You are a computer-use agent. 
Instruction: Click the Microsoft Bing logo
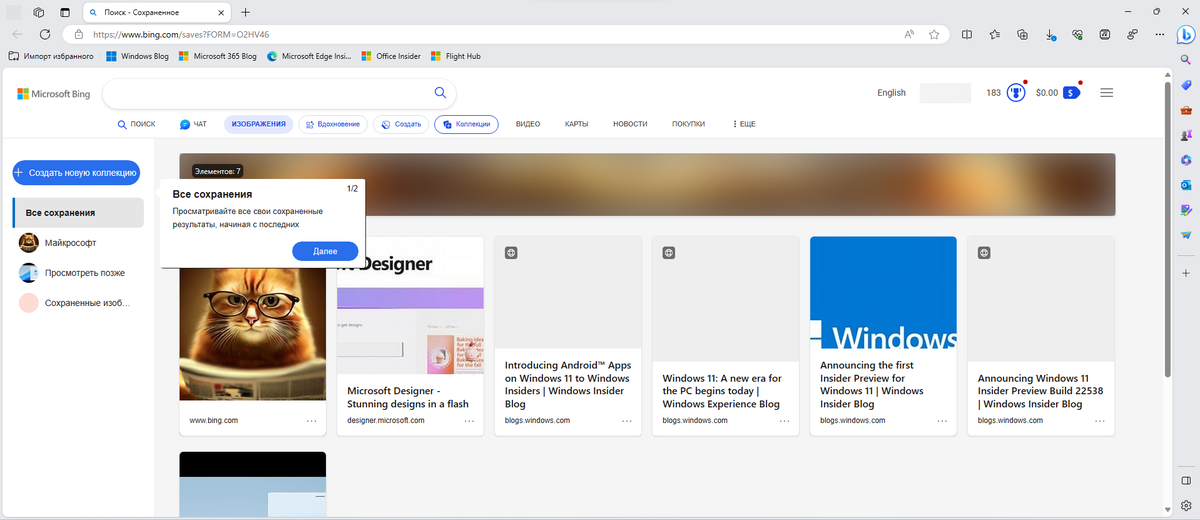(x=54, y=94)
